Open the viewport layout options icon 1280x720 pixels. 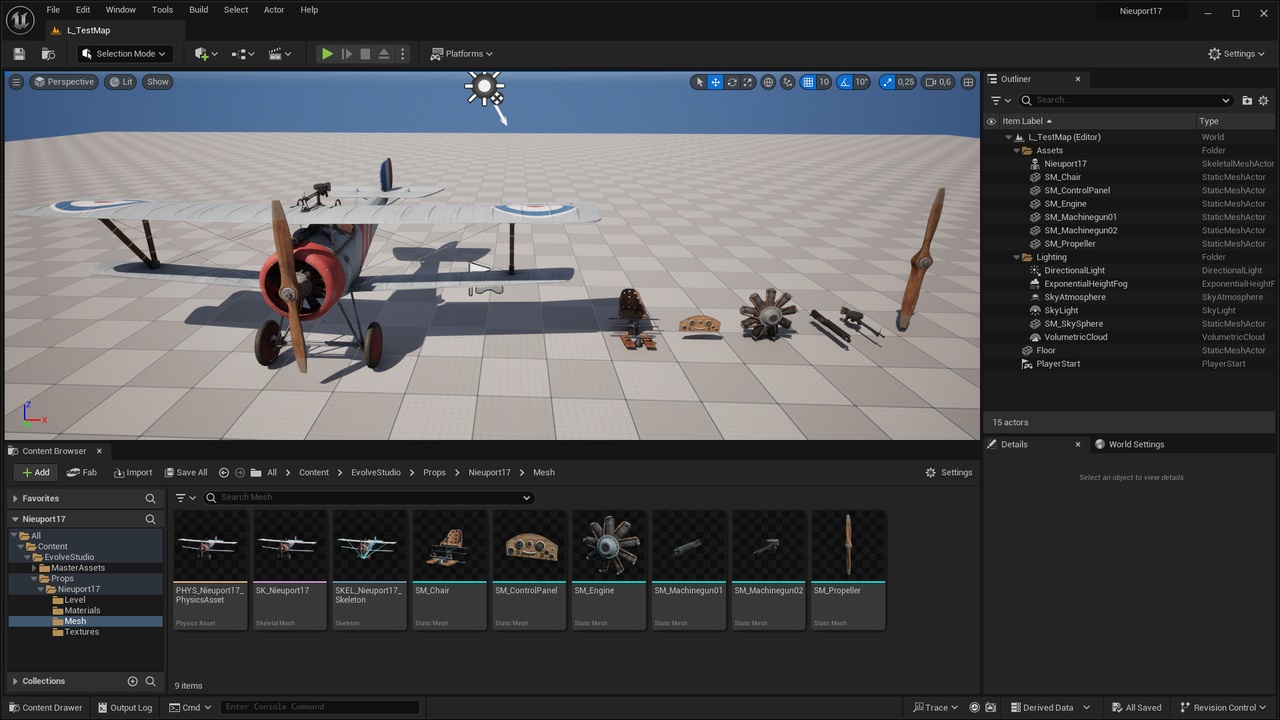[x=968, y=82]
